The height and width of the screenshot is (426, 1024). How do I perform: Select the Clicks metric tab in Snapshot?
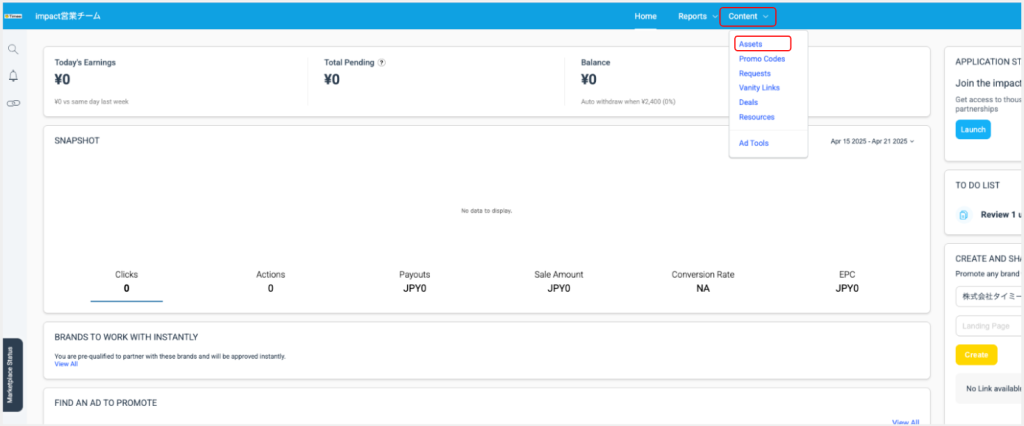pos(126,281)
